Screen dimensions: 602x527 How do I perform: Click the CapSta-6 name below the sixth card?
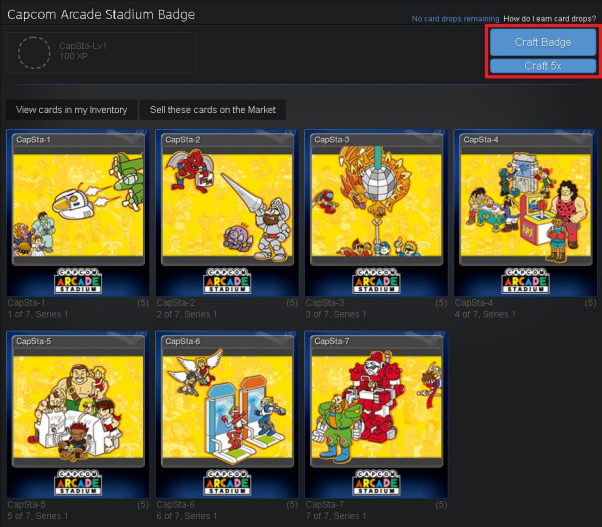tap(175, 504)
